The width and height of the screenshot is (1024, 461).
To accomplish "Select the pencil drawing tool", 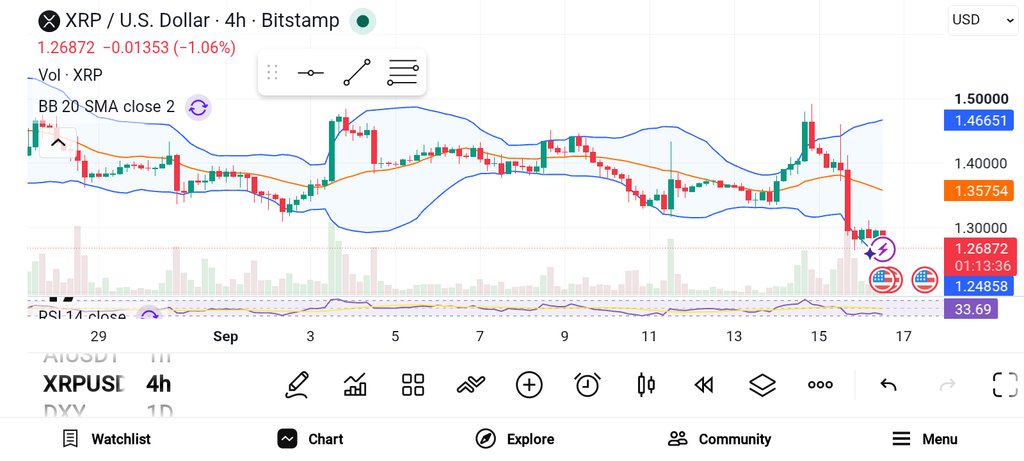I will pyautogui.click(x=297, y=385).
